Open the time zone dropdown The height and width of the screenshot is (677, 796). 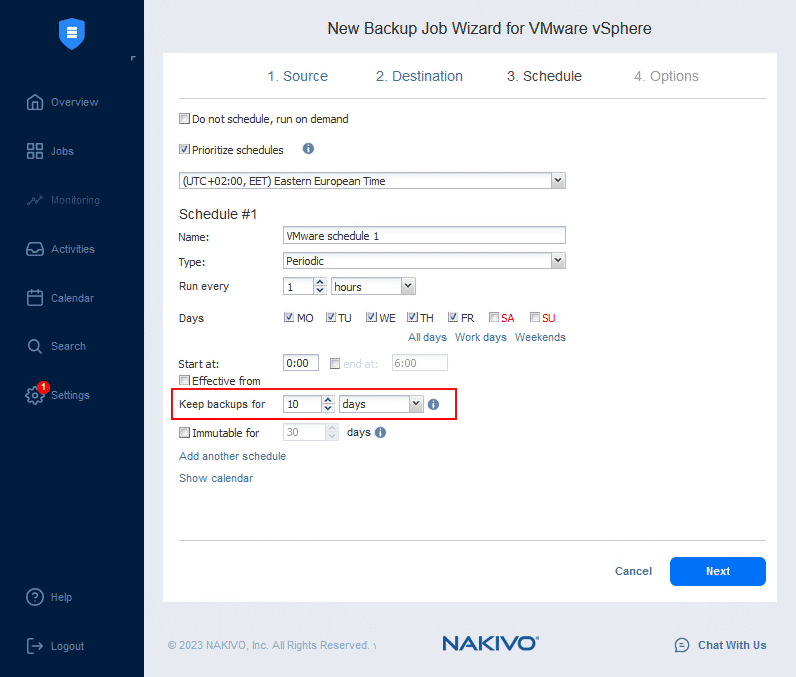pyautogui.click(x=558, y=181)
